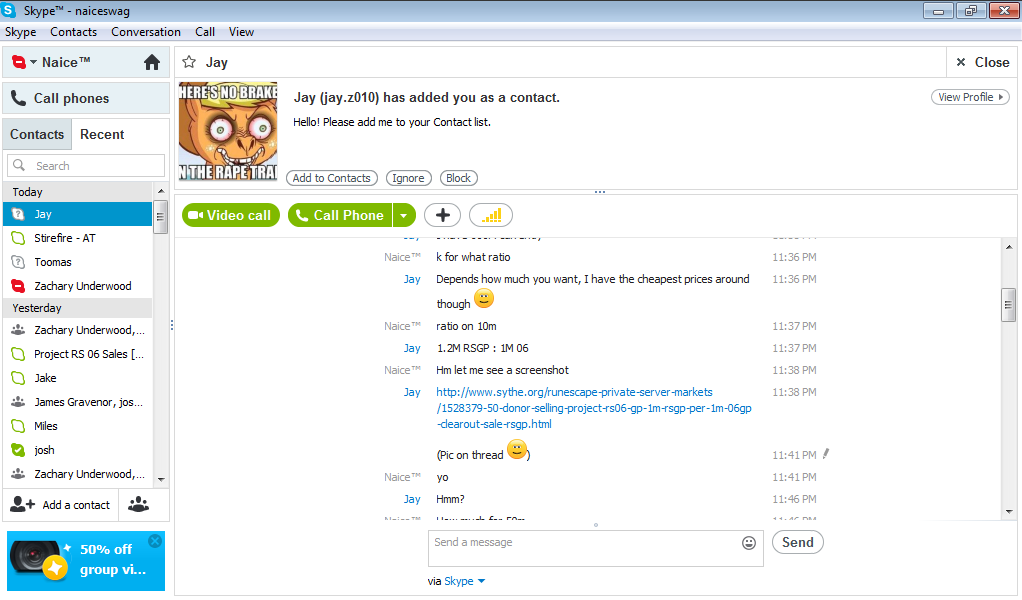Viewport: 1022px width, 600px height.
Task: Close the 50% off group video ad
Action: tap(155, 541)
